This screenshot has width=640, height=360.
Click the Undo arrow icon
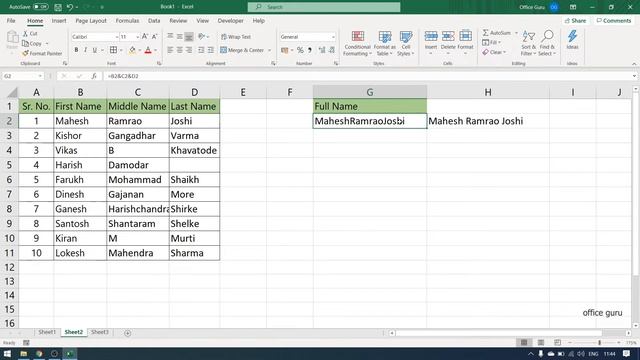70,7
